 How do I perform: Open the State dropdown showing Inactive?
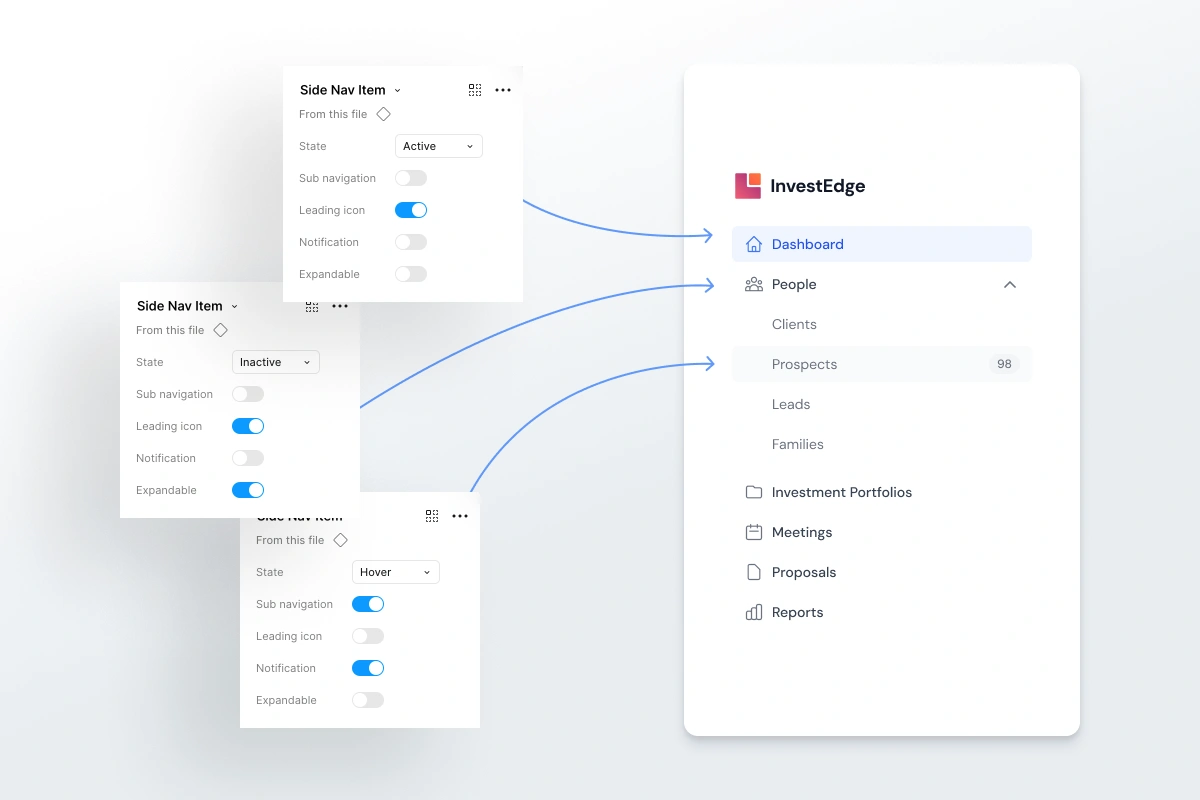(276, 362)
